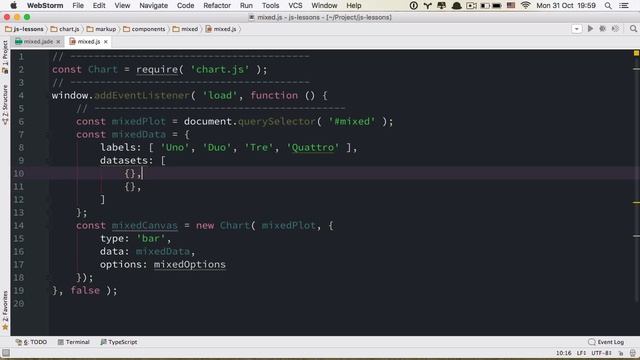This screenshot has height=360, width=640.
Task: Open macOS Notification Center
Action: [624, 5]
